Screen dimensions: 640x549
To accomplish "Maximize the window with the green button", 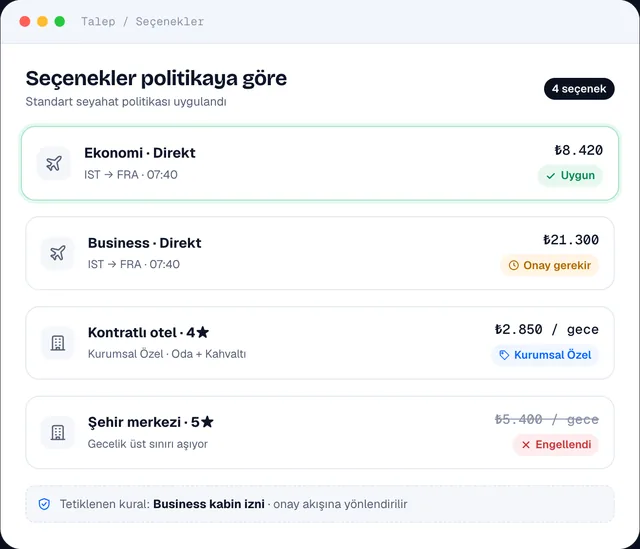I will [x=60, y=21].
